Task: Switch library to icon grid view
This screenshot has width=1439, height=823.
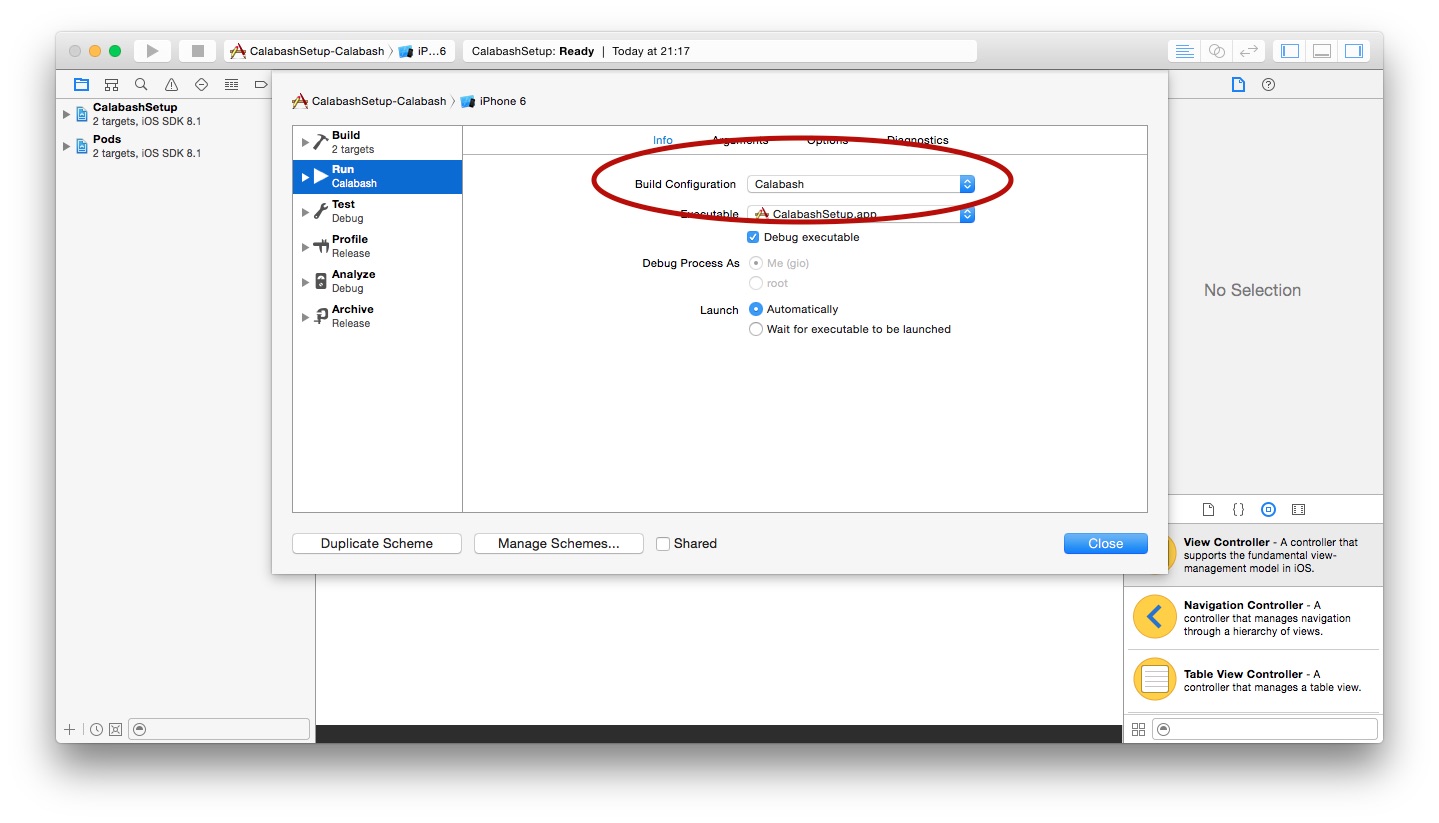Action: tap(1138, 730)
